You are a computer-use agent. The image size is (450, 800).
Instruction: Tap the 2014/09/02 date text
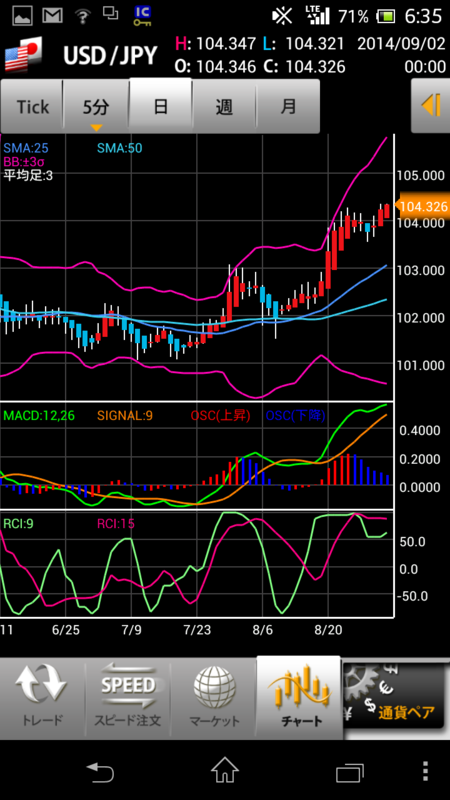401,44
